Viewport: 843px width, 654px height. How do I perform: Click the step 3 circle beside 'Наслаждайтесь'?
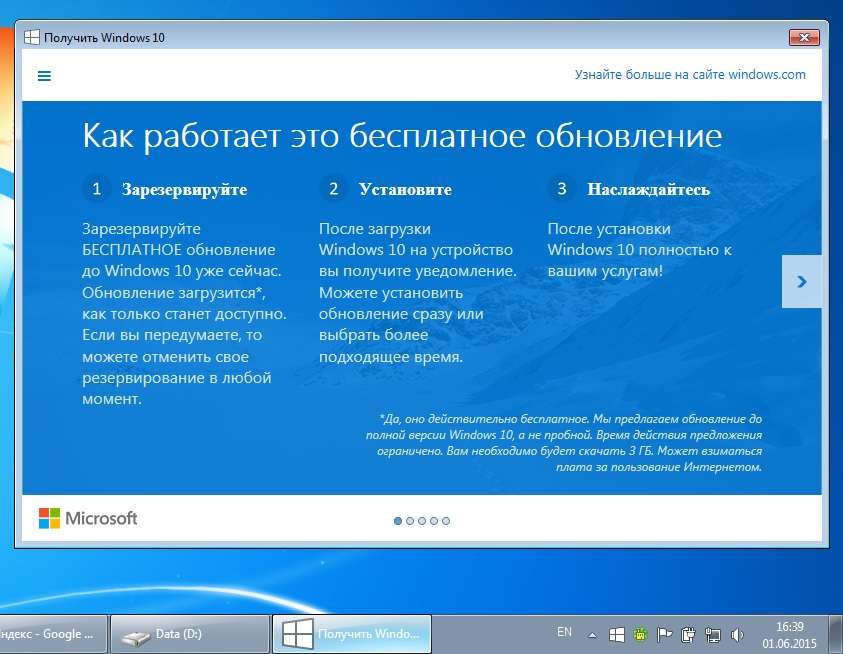[x=562, y=189]
